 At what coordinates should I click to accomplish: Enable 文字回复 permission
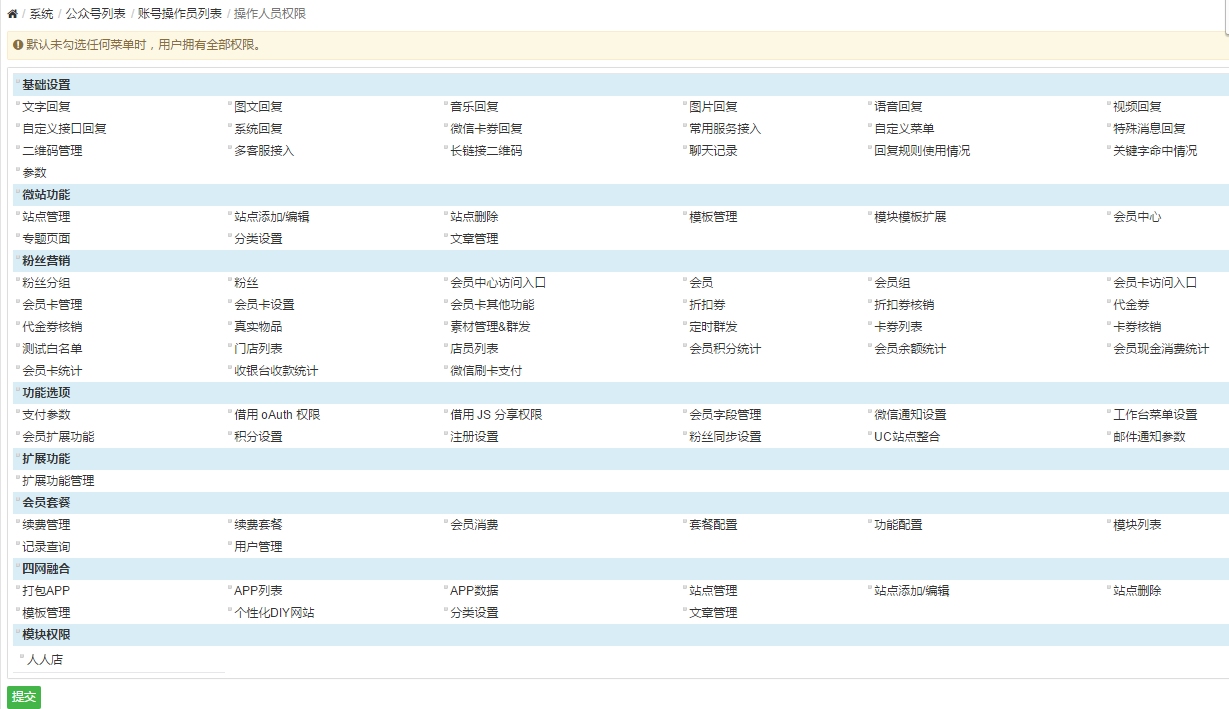click(18, 104)
